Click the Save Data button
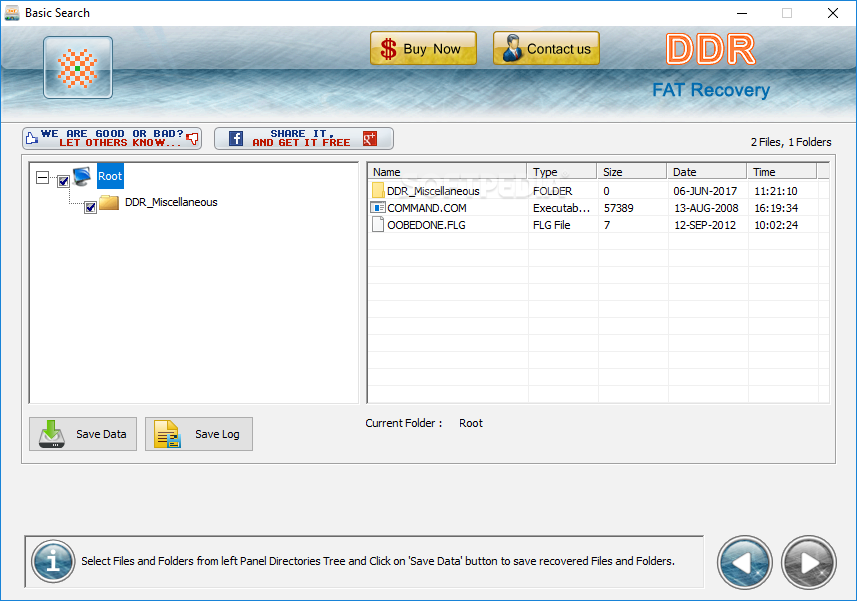 click(x=83, y=434)
